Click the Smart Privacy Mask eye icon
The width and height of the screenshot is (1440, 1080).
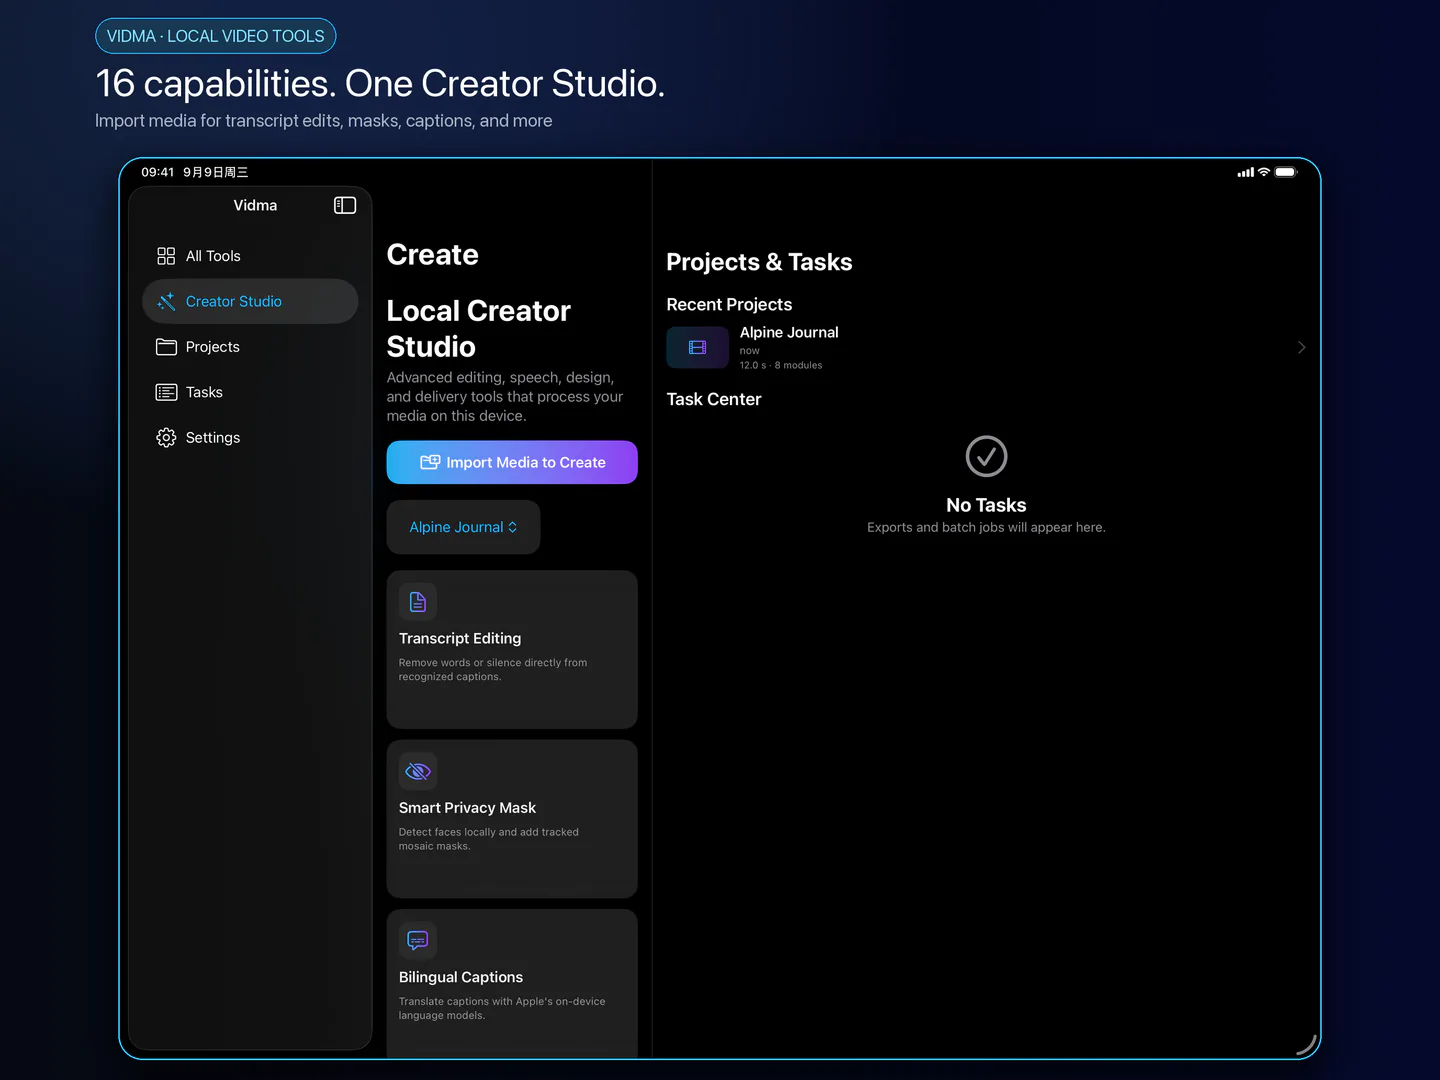[418, 771]
